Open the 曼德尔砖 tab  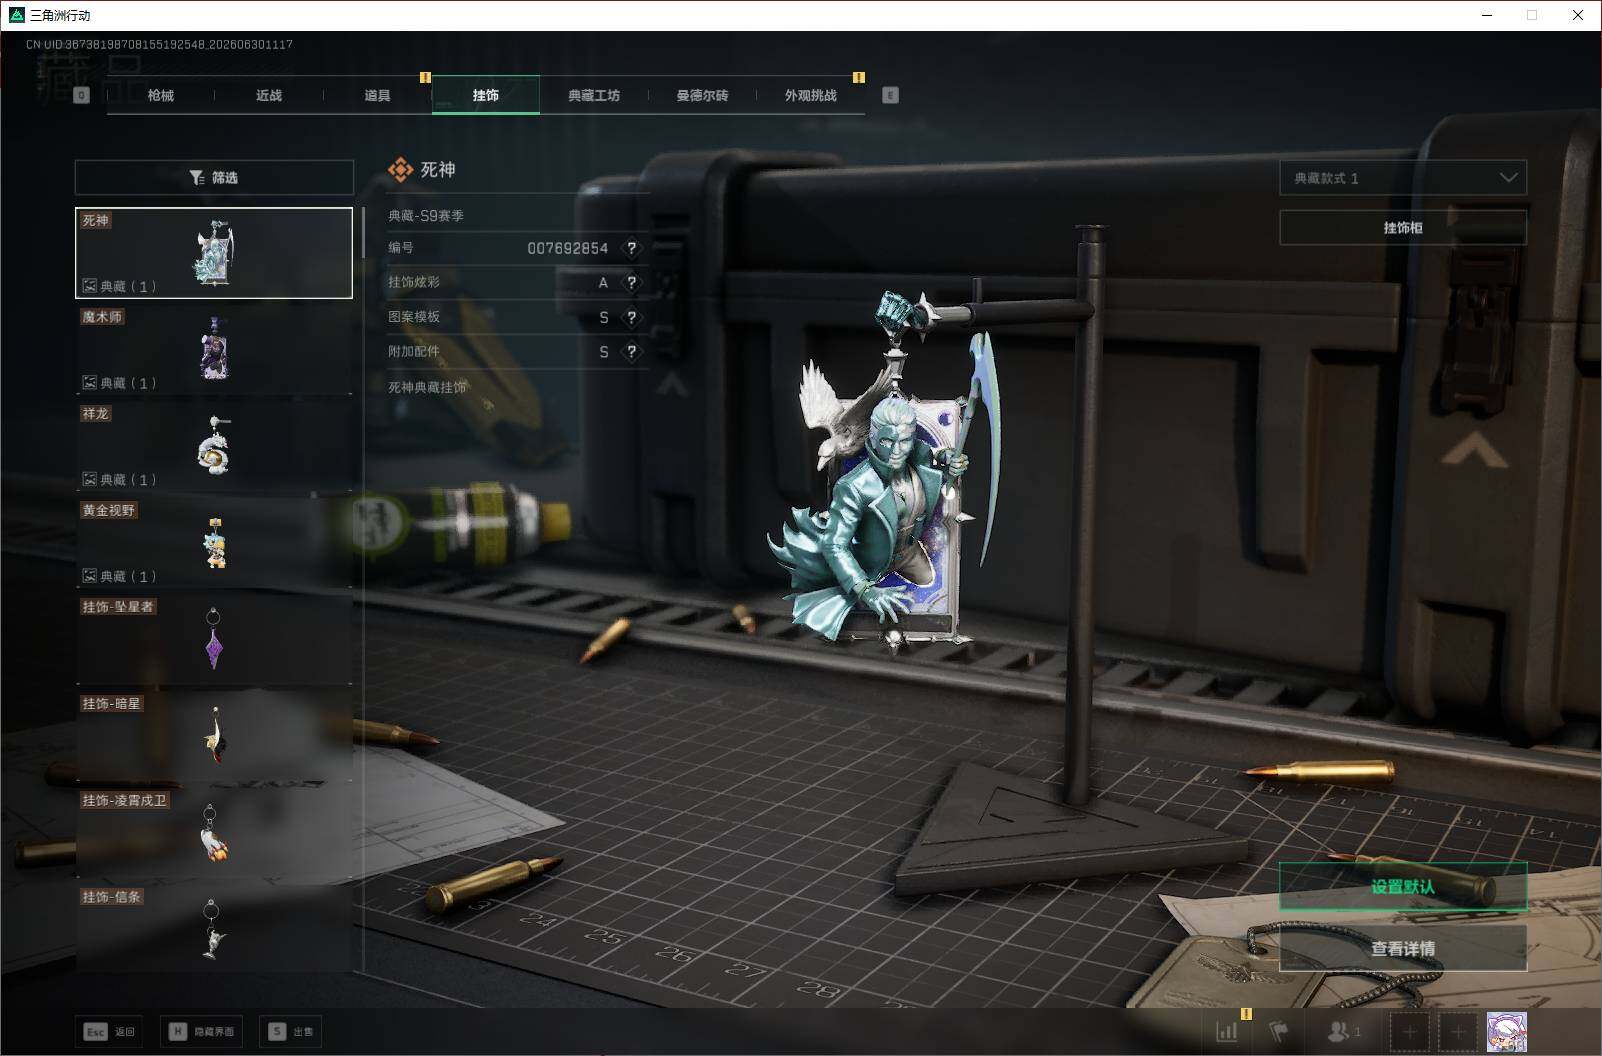[702, 95]
